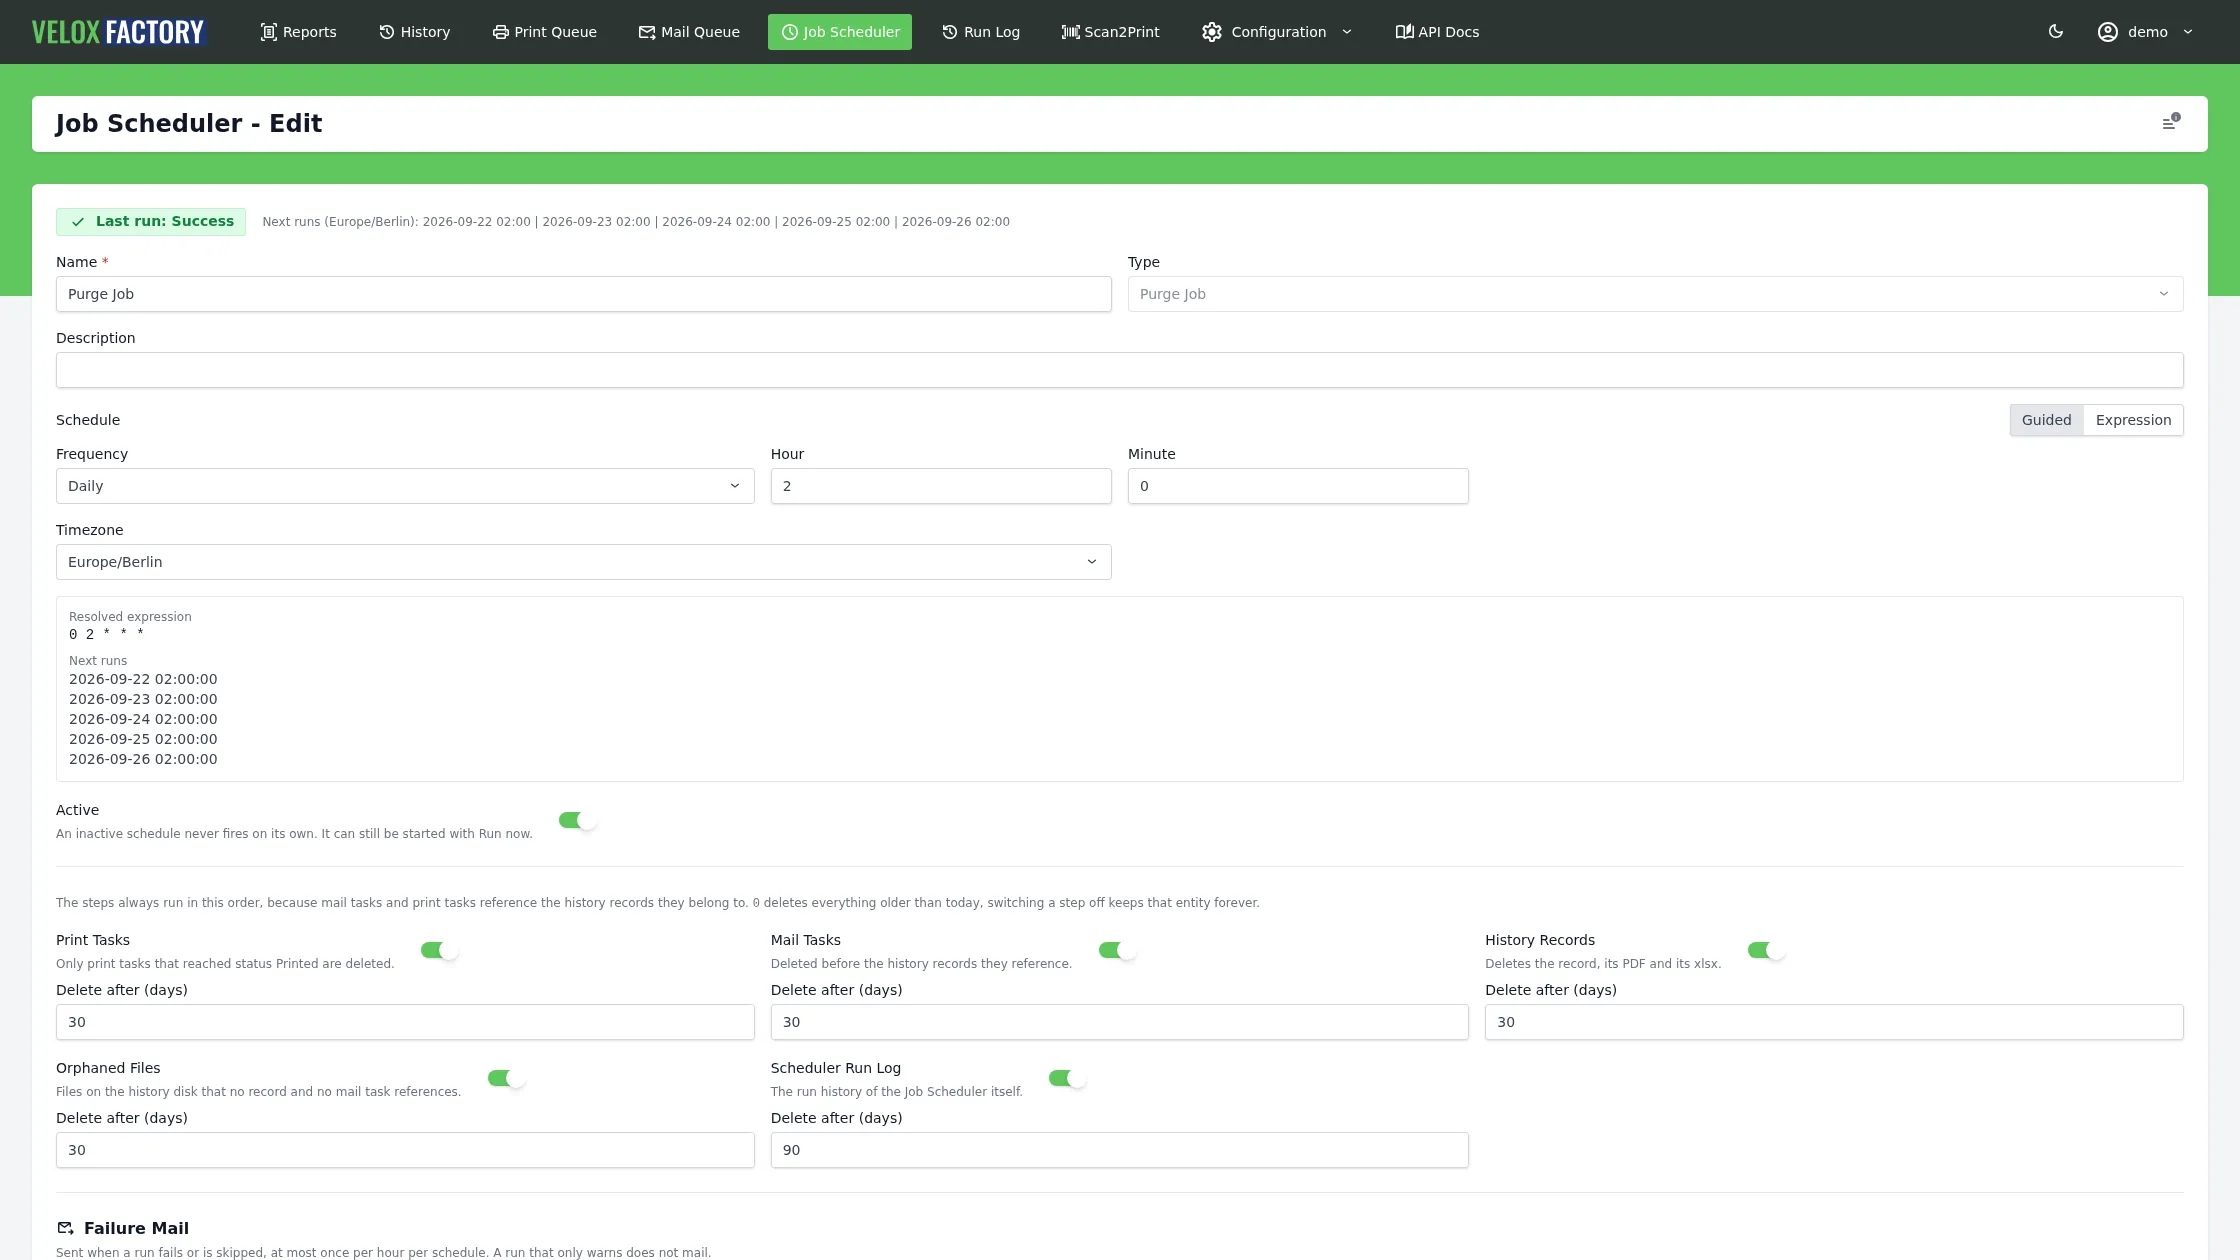The width and height of the screenshot is (2240, 1260).
Task: Click Scheduler Run Log delete-after days field
Action: 1120,1150
